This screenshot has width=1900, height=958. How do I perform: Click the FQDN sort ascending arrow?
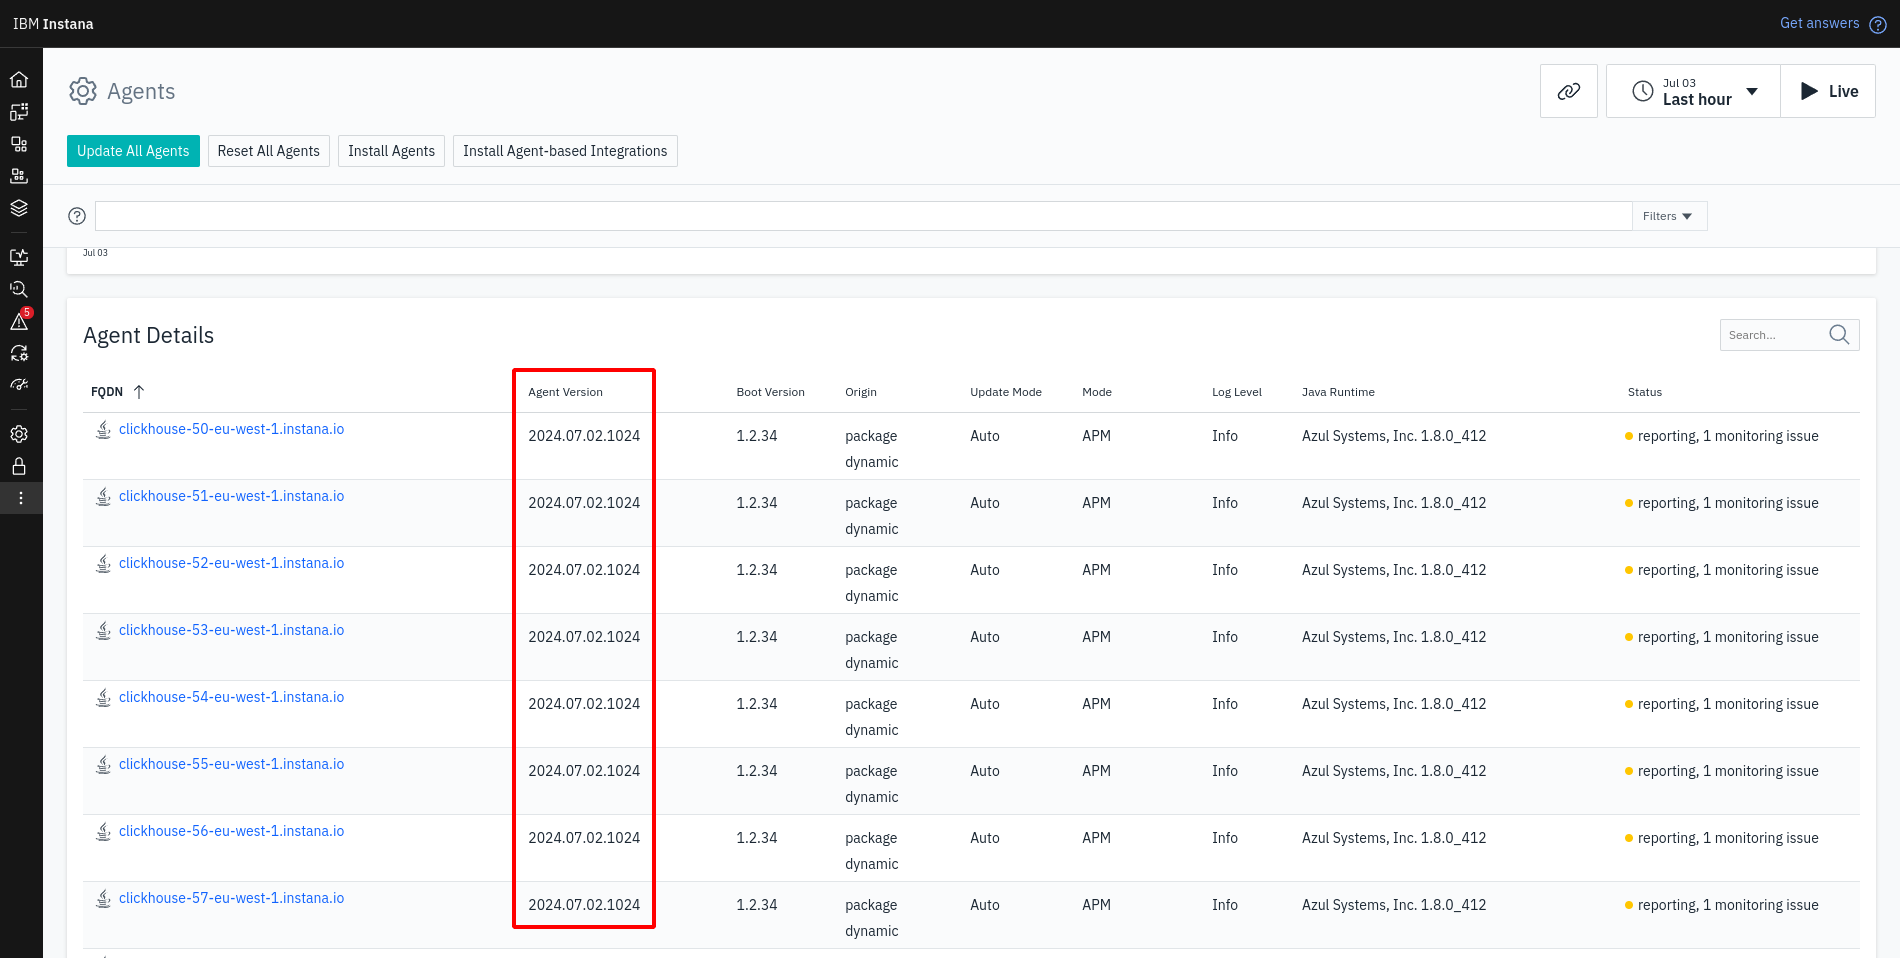pos(139,392)
